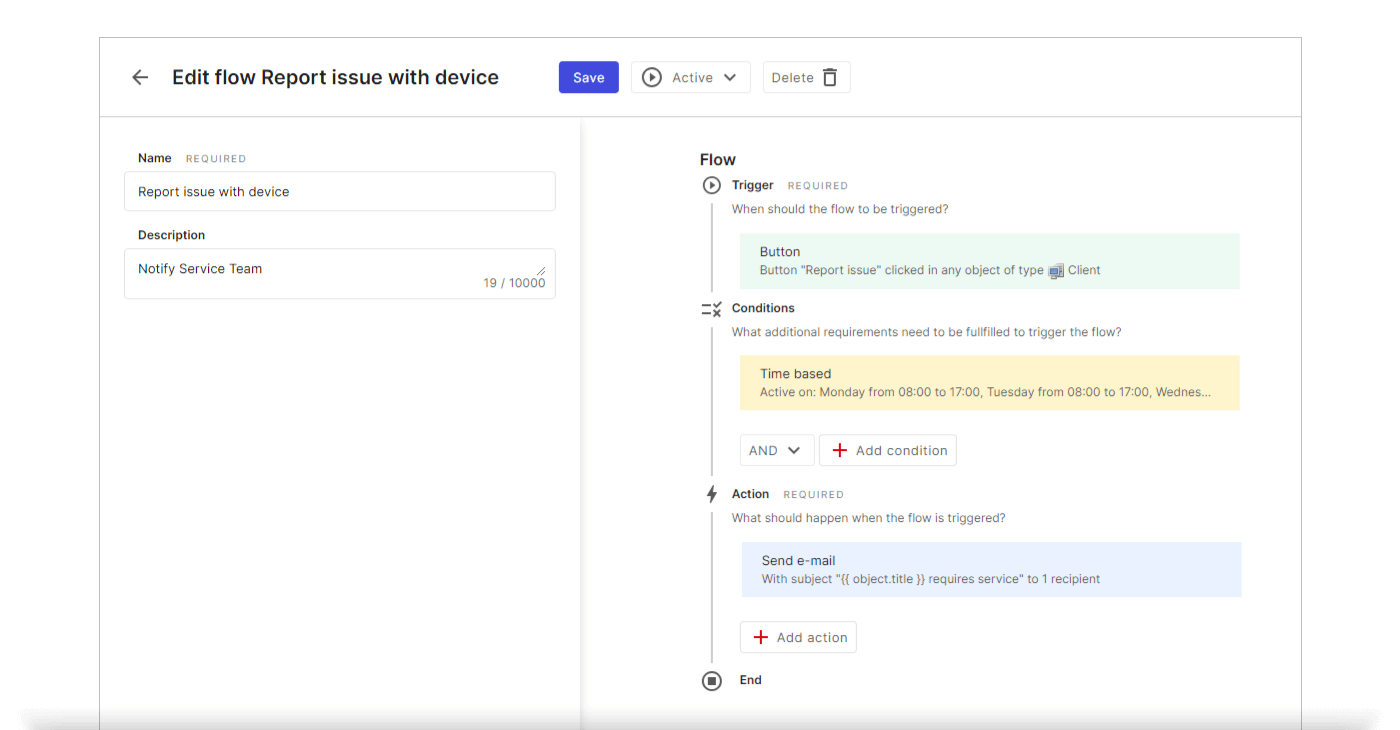Click the back arrow icon
Viewport: 1400px width, 730px height.
tap(140, 78)
